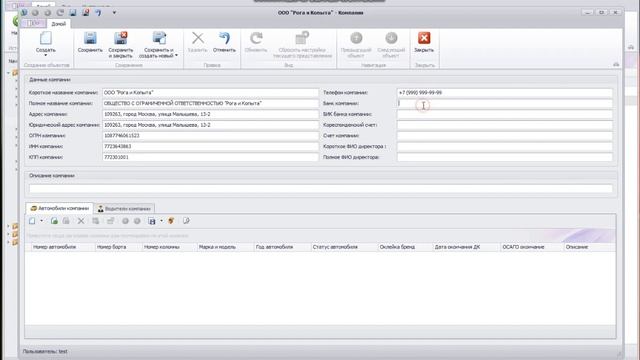The image size is (640, 360).
Task: Sort by Год автомобиля column header
Action: 281,247
